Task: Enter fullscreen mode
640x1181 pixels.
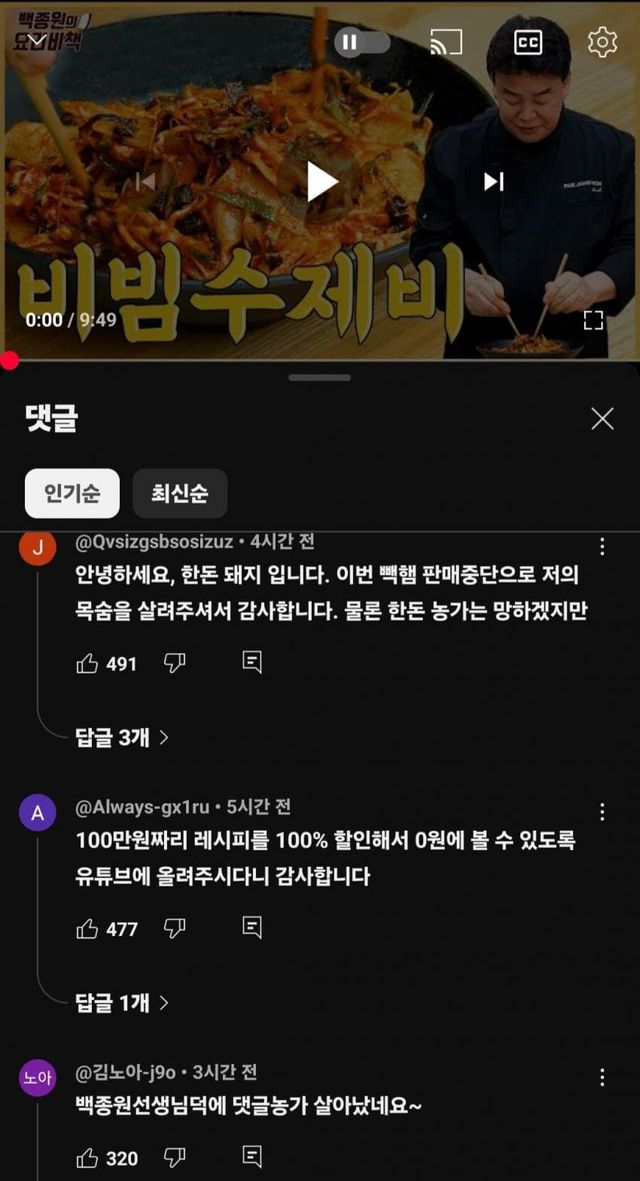Action: tap(593, 320)
